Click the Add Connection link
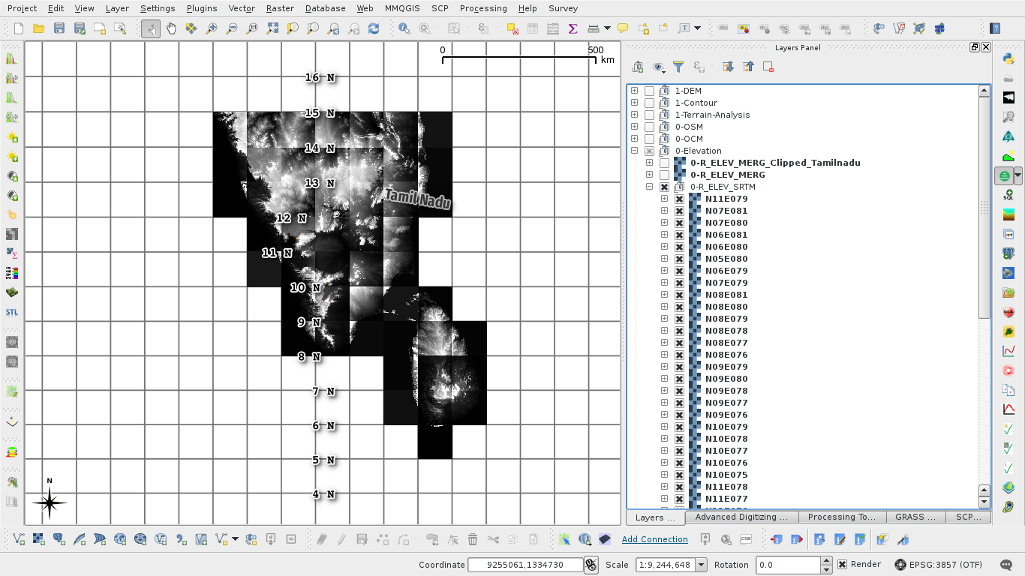The height and width of the screenshot is (576, 1025). pos(654,539)
